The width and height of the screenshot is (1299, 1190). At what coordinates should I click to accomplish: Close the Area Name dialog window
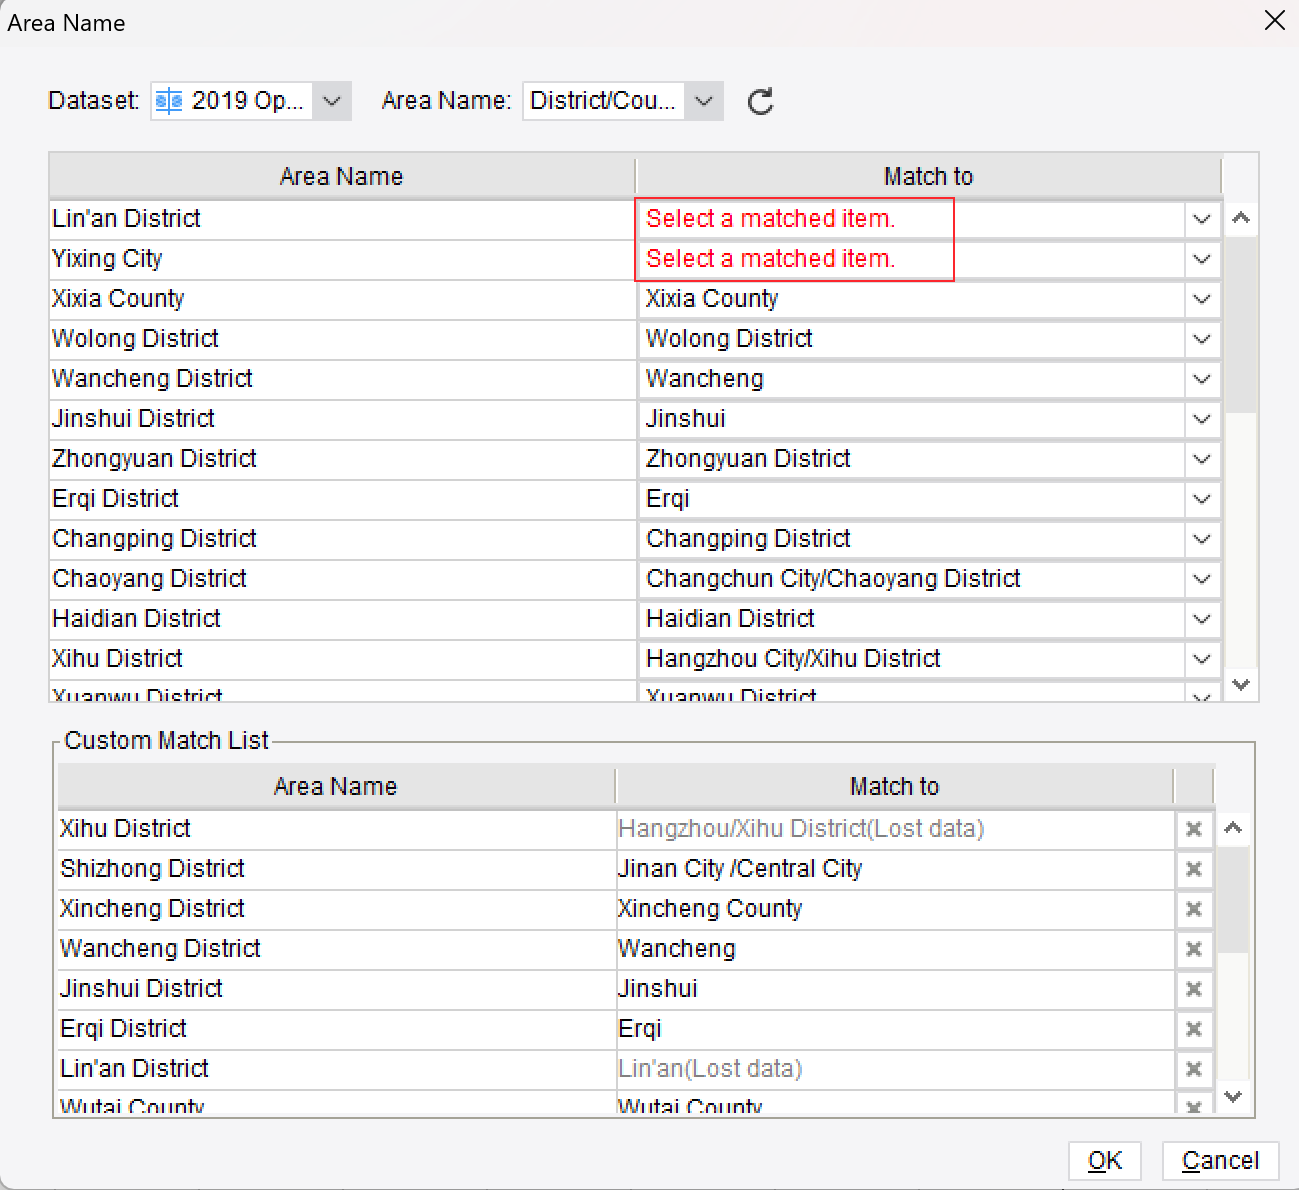click(x=1274, y=21)
